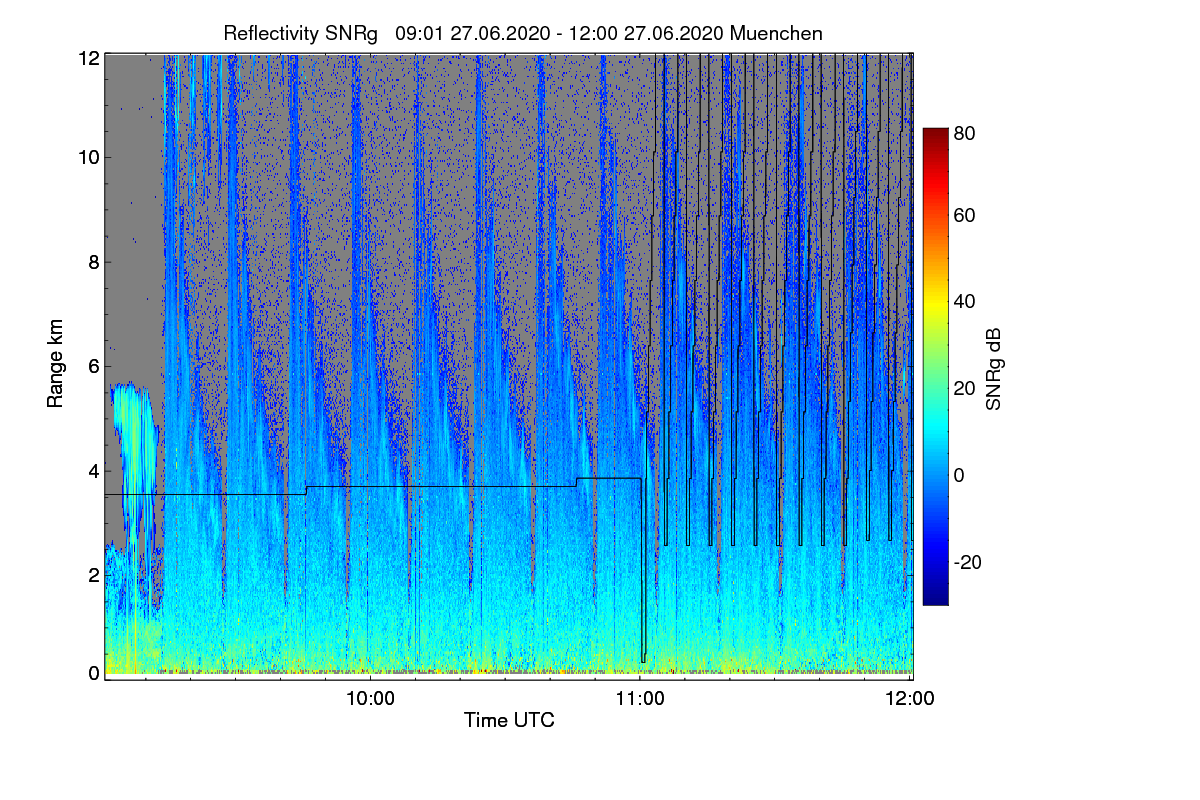Image resolution: width=1200 pixels, height=800 pixels.
Task: Click the plot title 'Reflectivity SNRg'
Action: tap(300, 33)
